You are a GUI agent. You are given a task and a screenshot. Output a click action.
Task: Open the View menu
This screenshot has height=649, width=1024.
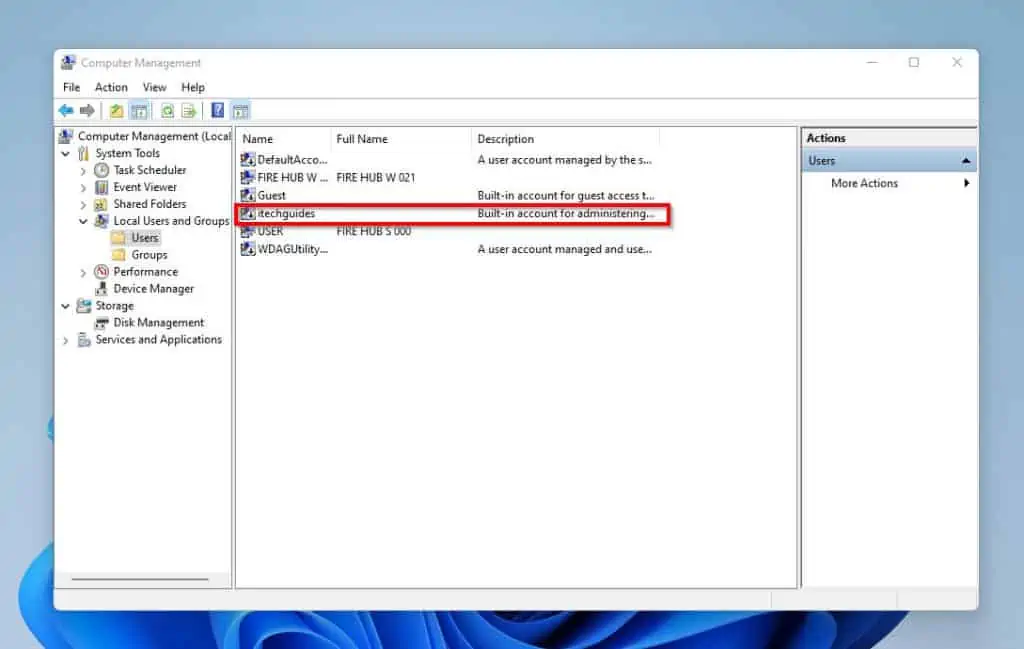pos(154,87)
